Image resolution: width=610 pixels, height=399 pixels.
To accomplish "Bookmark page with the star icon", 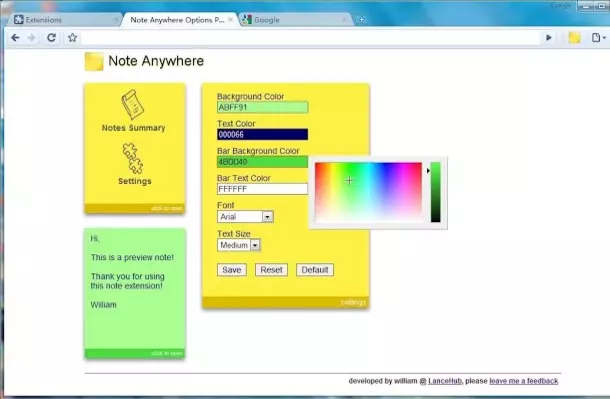I will tap(72, 38).
